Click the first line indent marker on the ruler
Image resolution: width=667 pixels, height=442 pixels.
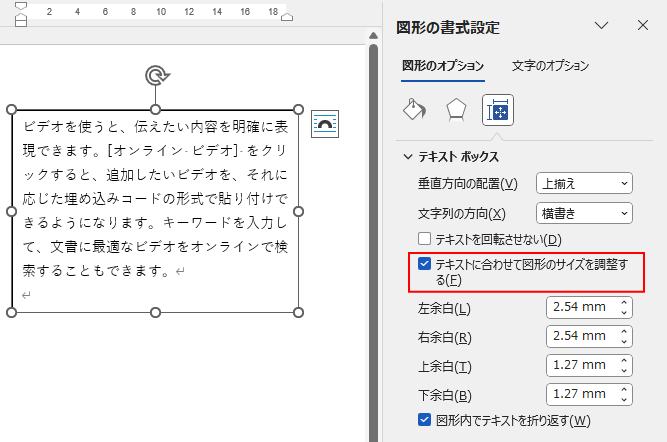tap(21, 6)
